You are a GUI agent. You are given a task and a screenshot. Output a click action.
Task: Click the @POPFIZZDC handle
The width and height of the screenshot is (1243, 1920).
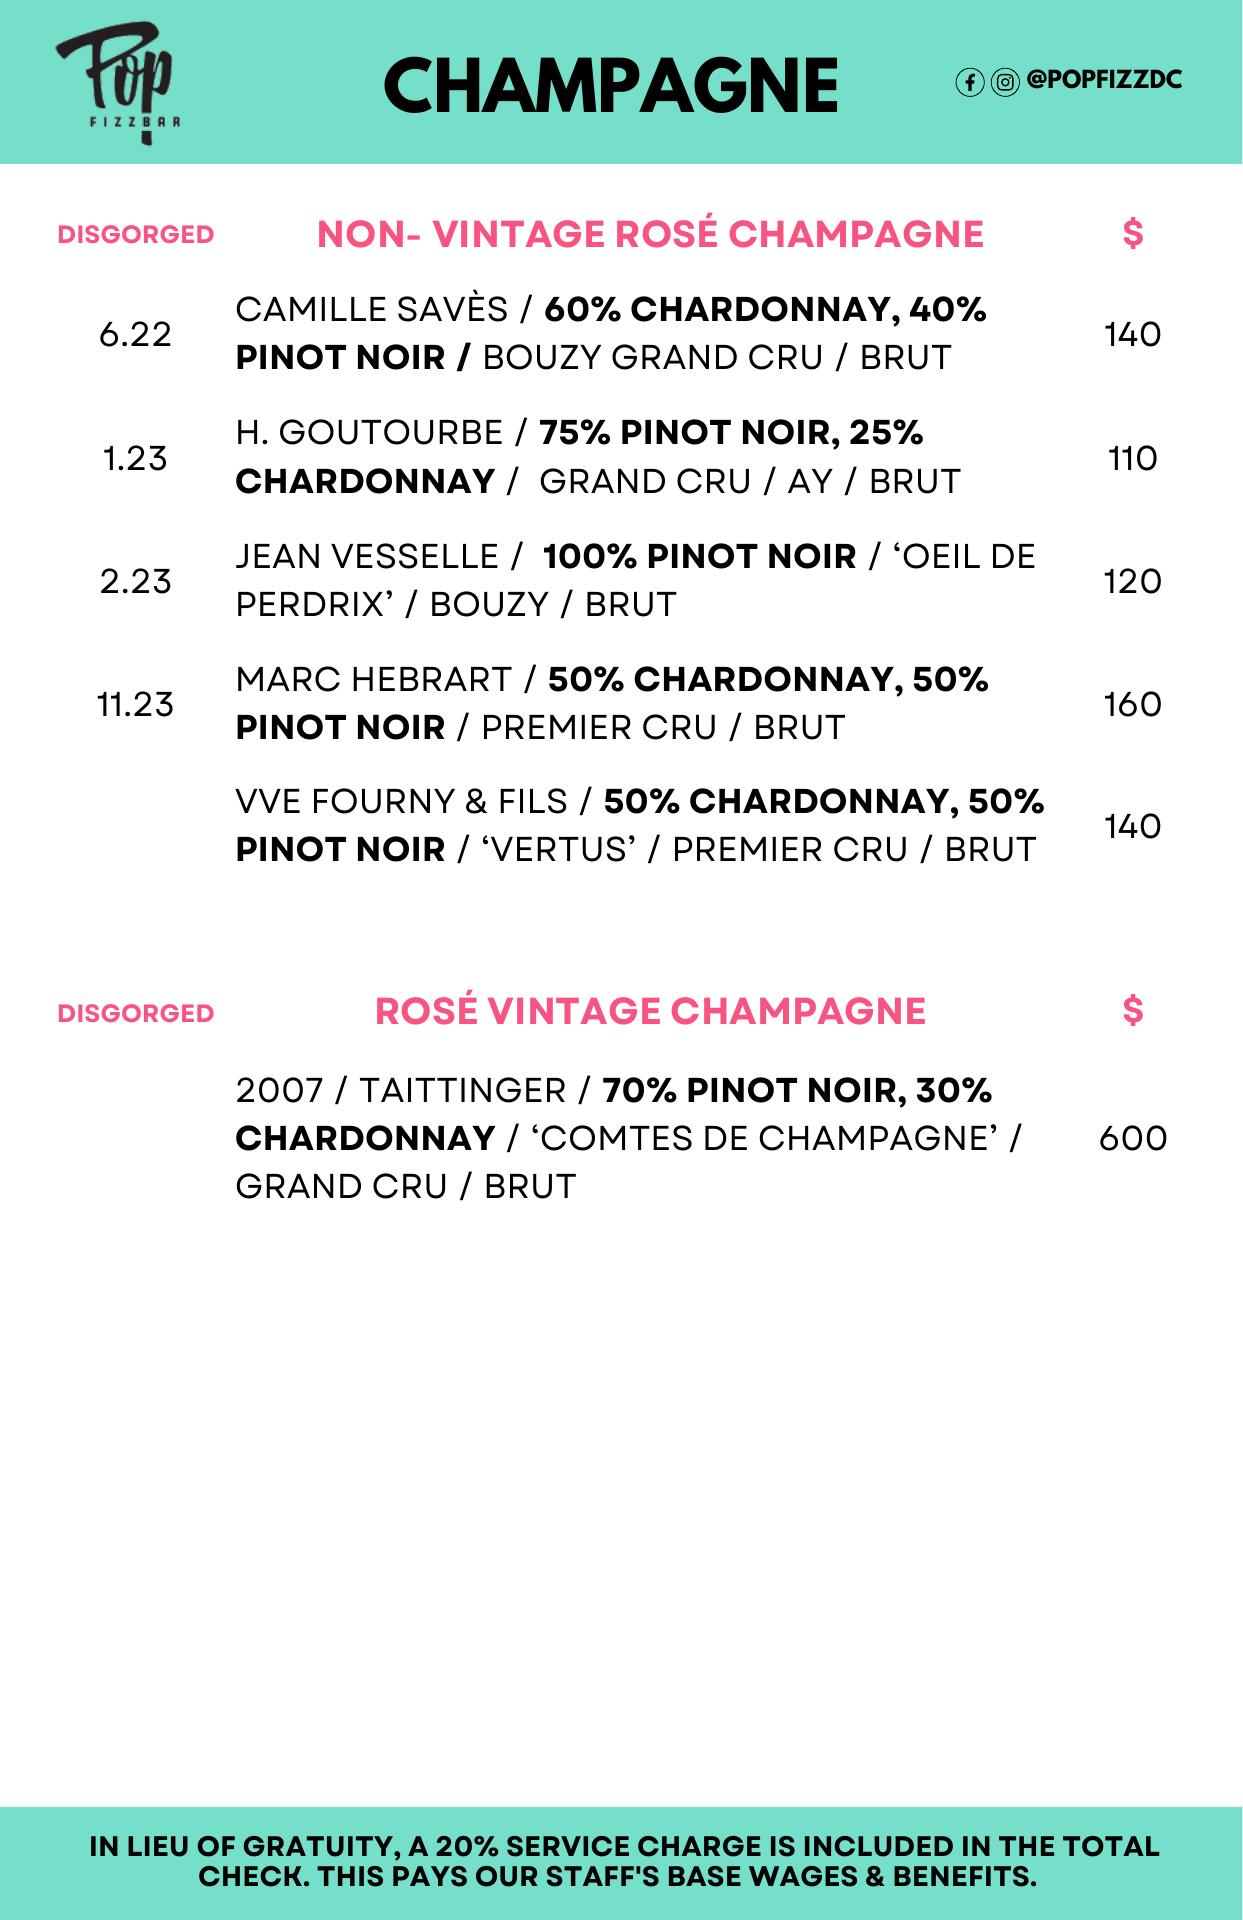pyautogui.click(x=1104, y=80)
